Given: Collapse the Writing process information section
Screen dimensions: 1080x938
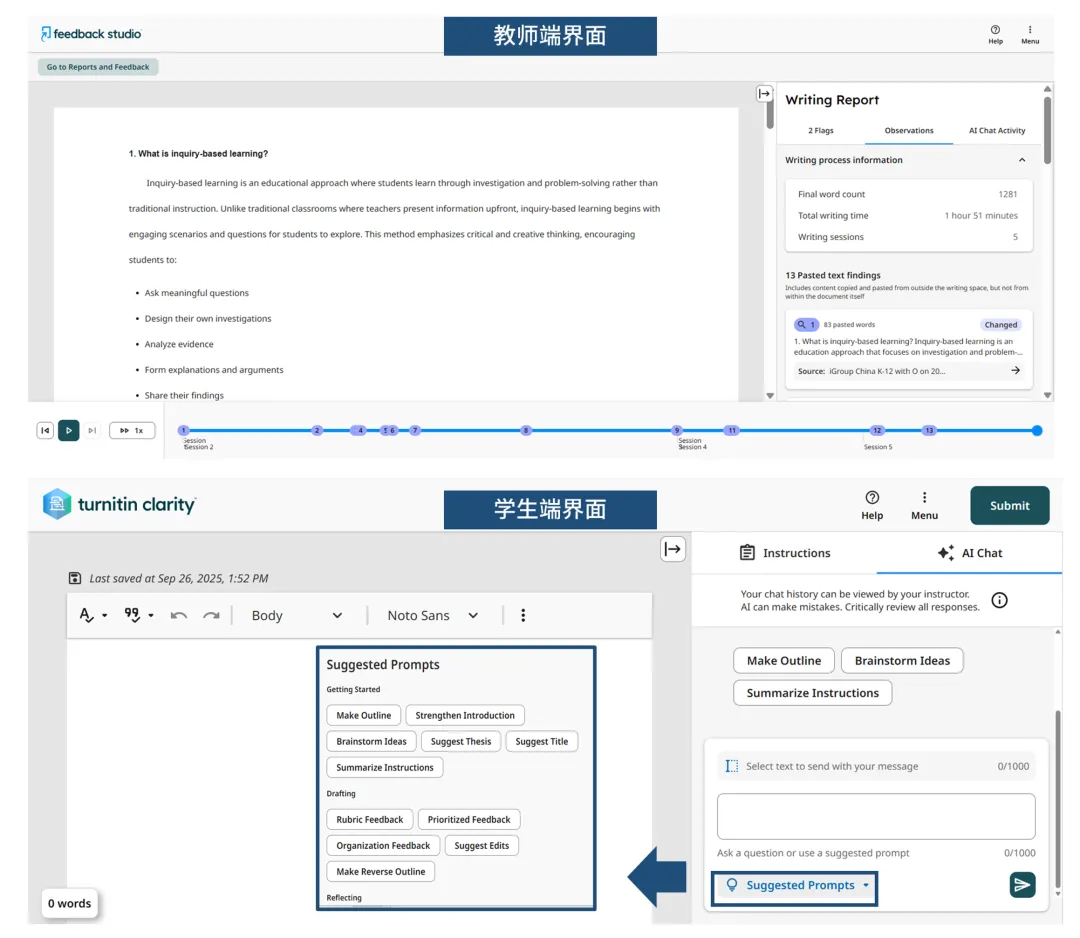Looking at the screenshot, I should (x=1021, y=160).
